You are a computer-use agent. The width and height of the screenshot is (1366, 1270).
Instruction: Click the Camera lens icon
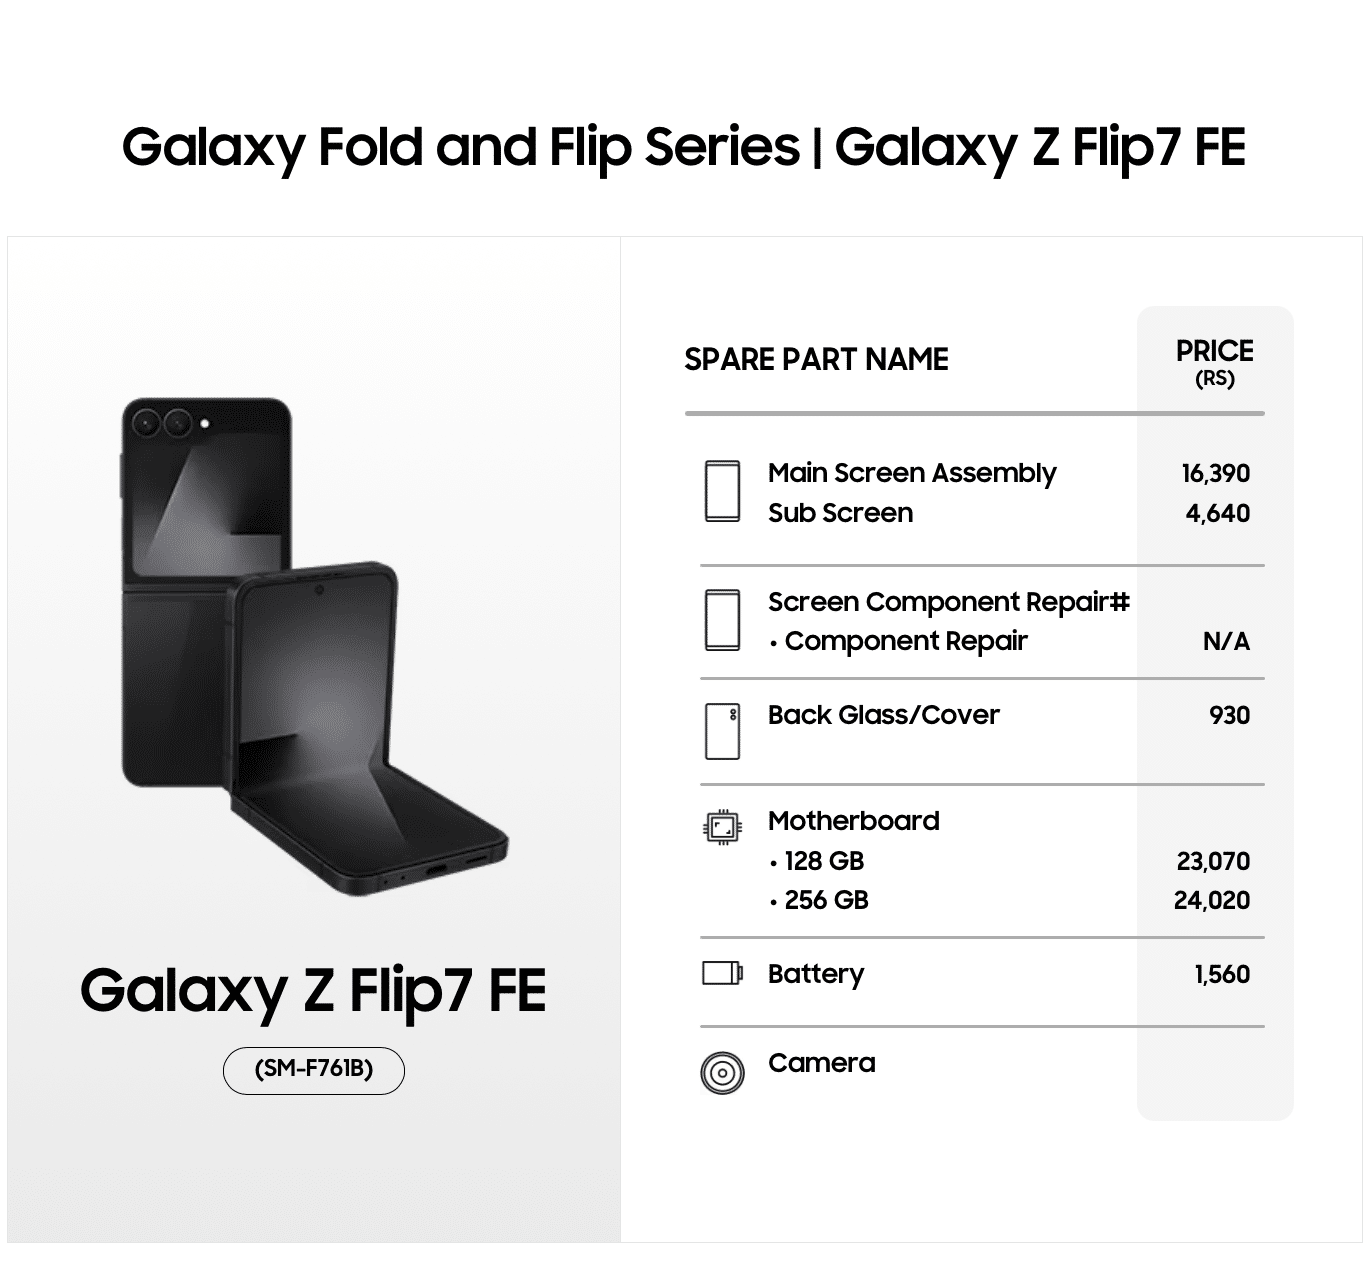coord(722,1073)
